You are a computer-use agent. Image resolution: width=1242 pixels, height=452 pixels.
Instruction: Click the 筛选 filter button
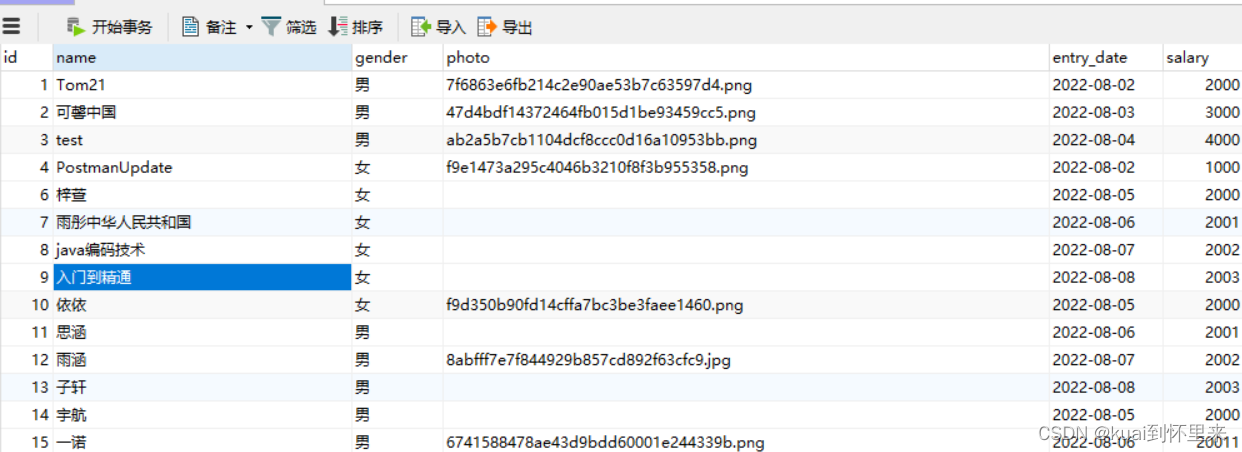[289, 27]
